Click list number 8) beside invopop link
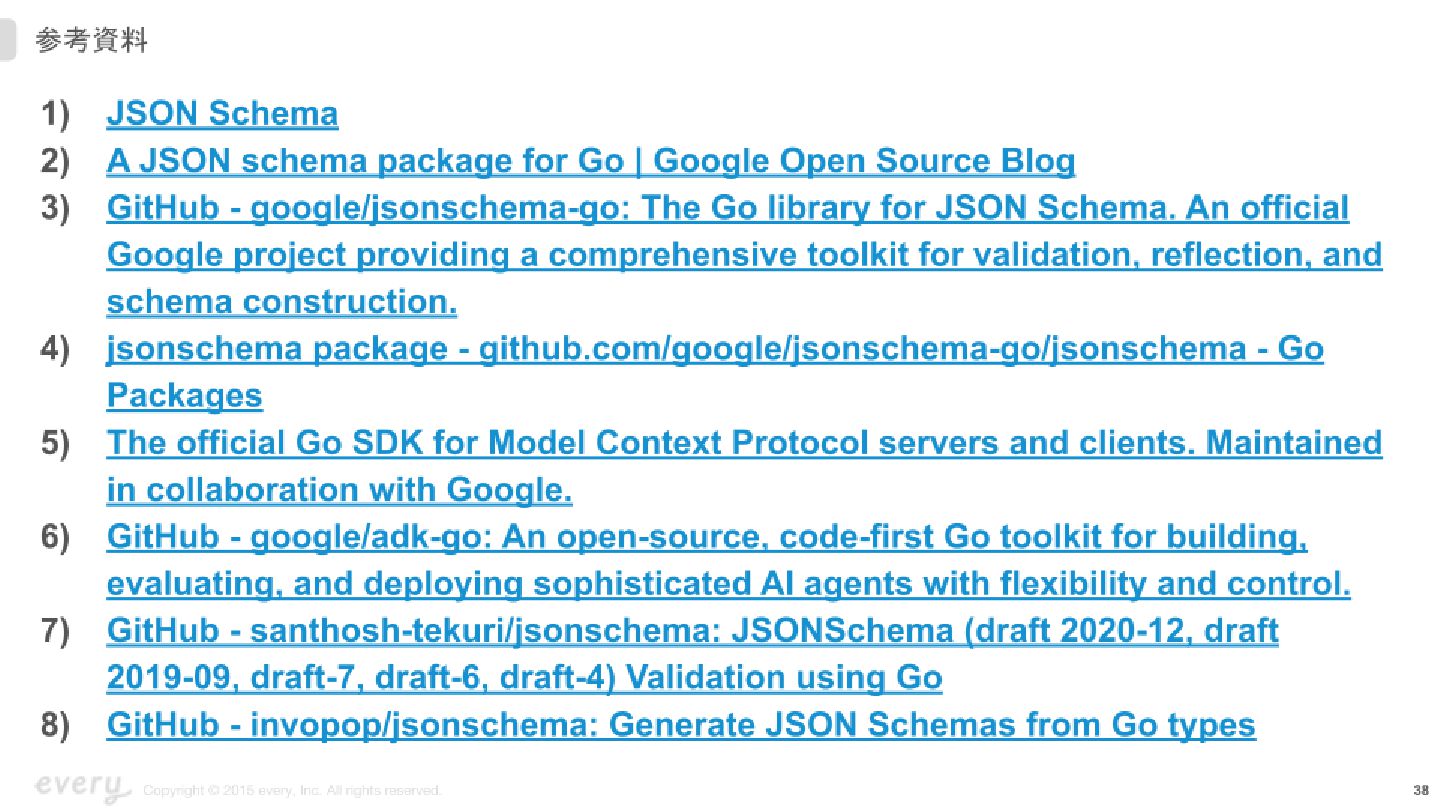 pos(56,725)
